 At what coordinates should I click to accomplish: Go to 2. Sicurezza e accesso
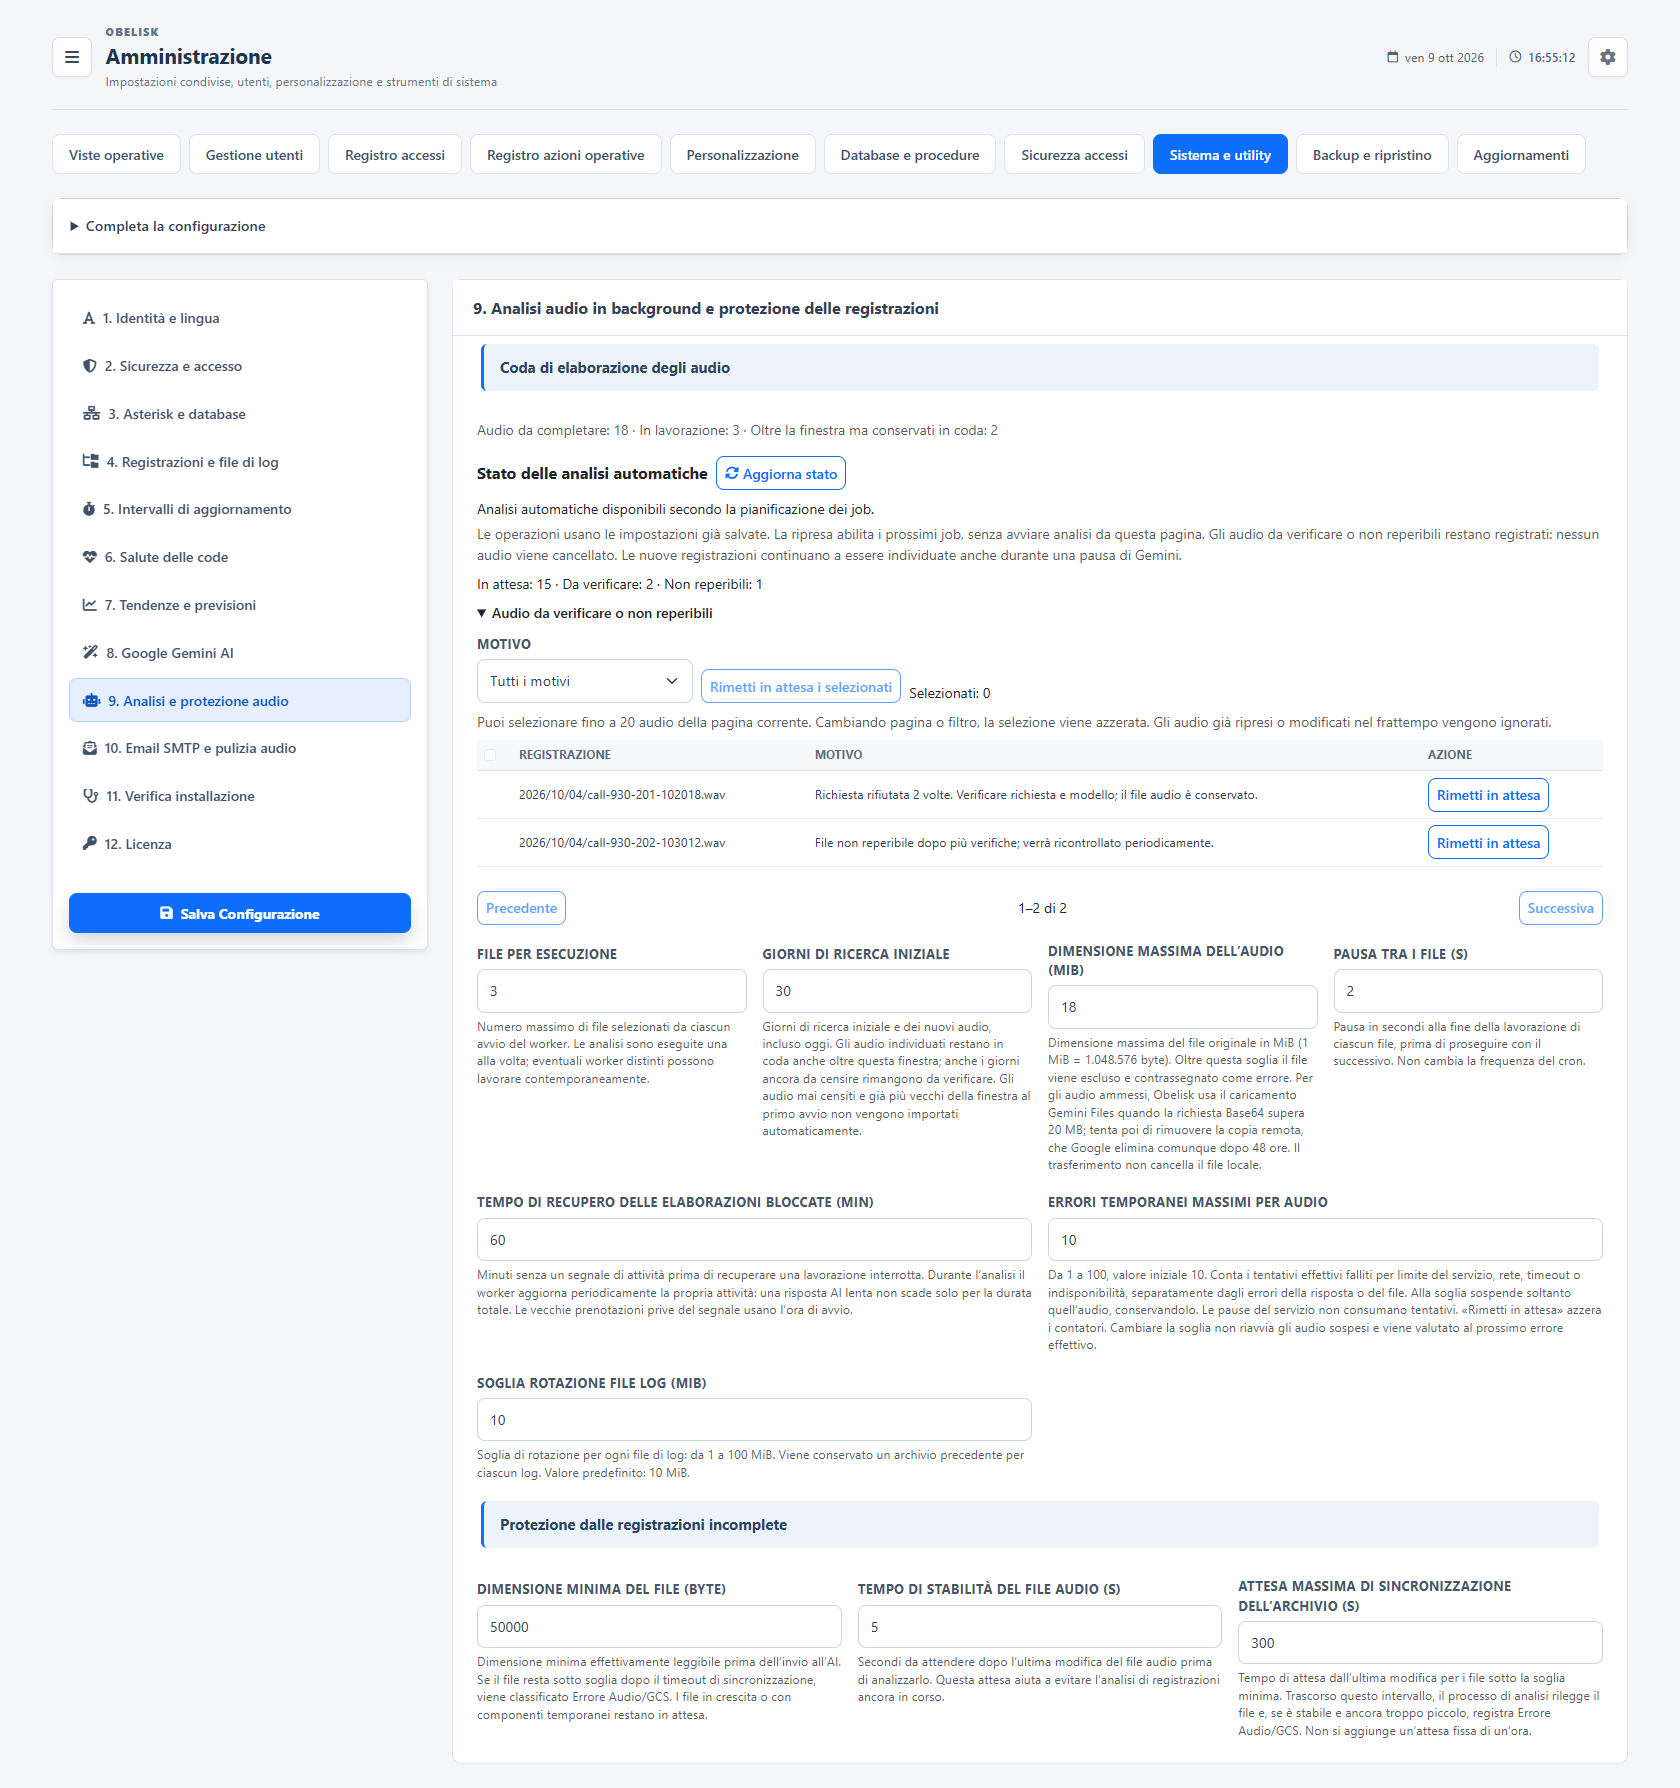(240, 366)
